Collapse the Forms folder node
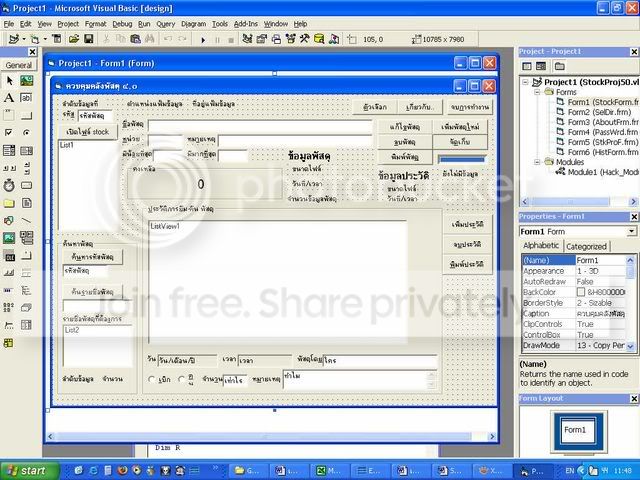This screenshot has width=640, height=480. [538, 92]
